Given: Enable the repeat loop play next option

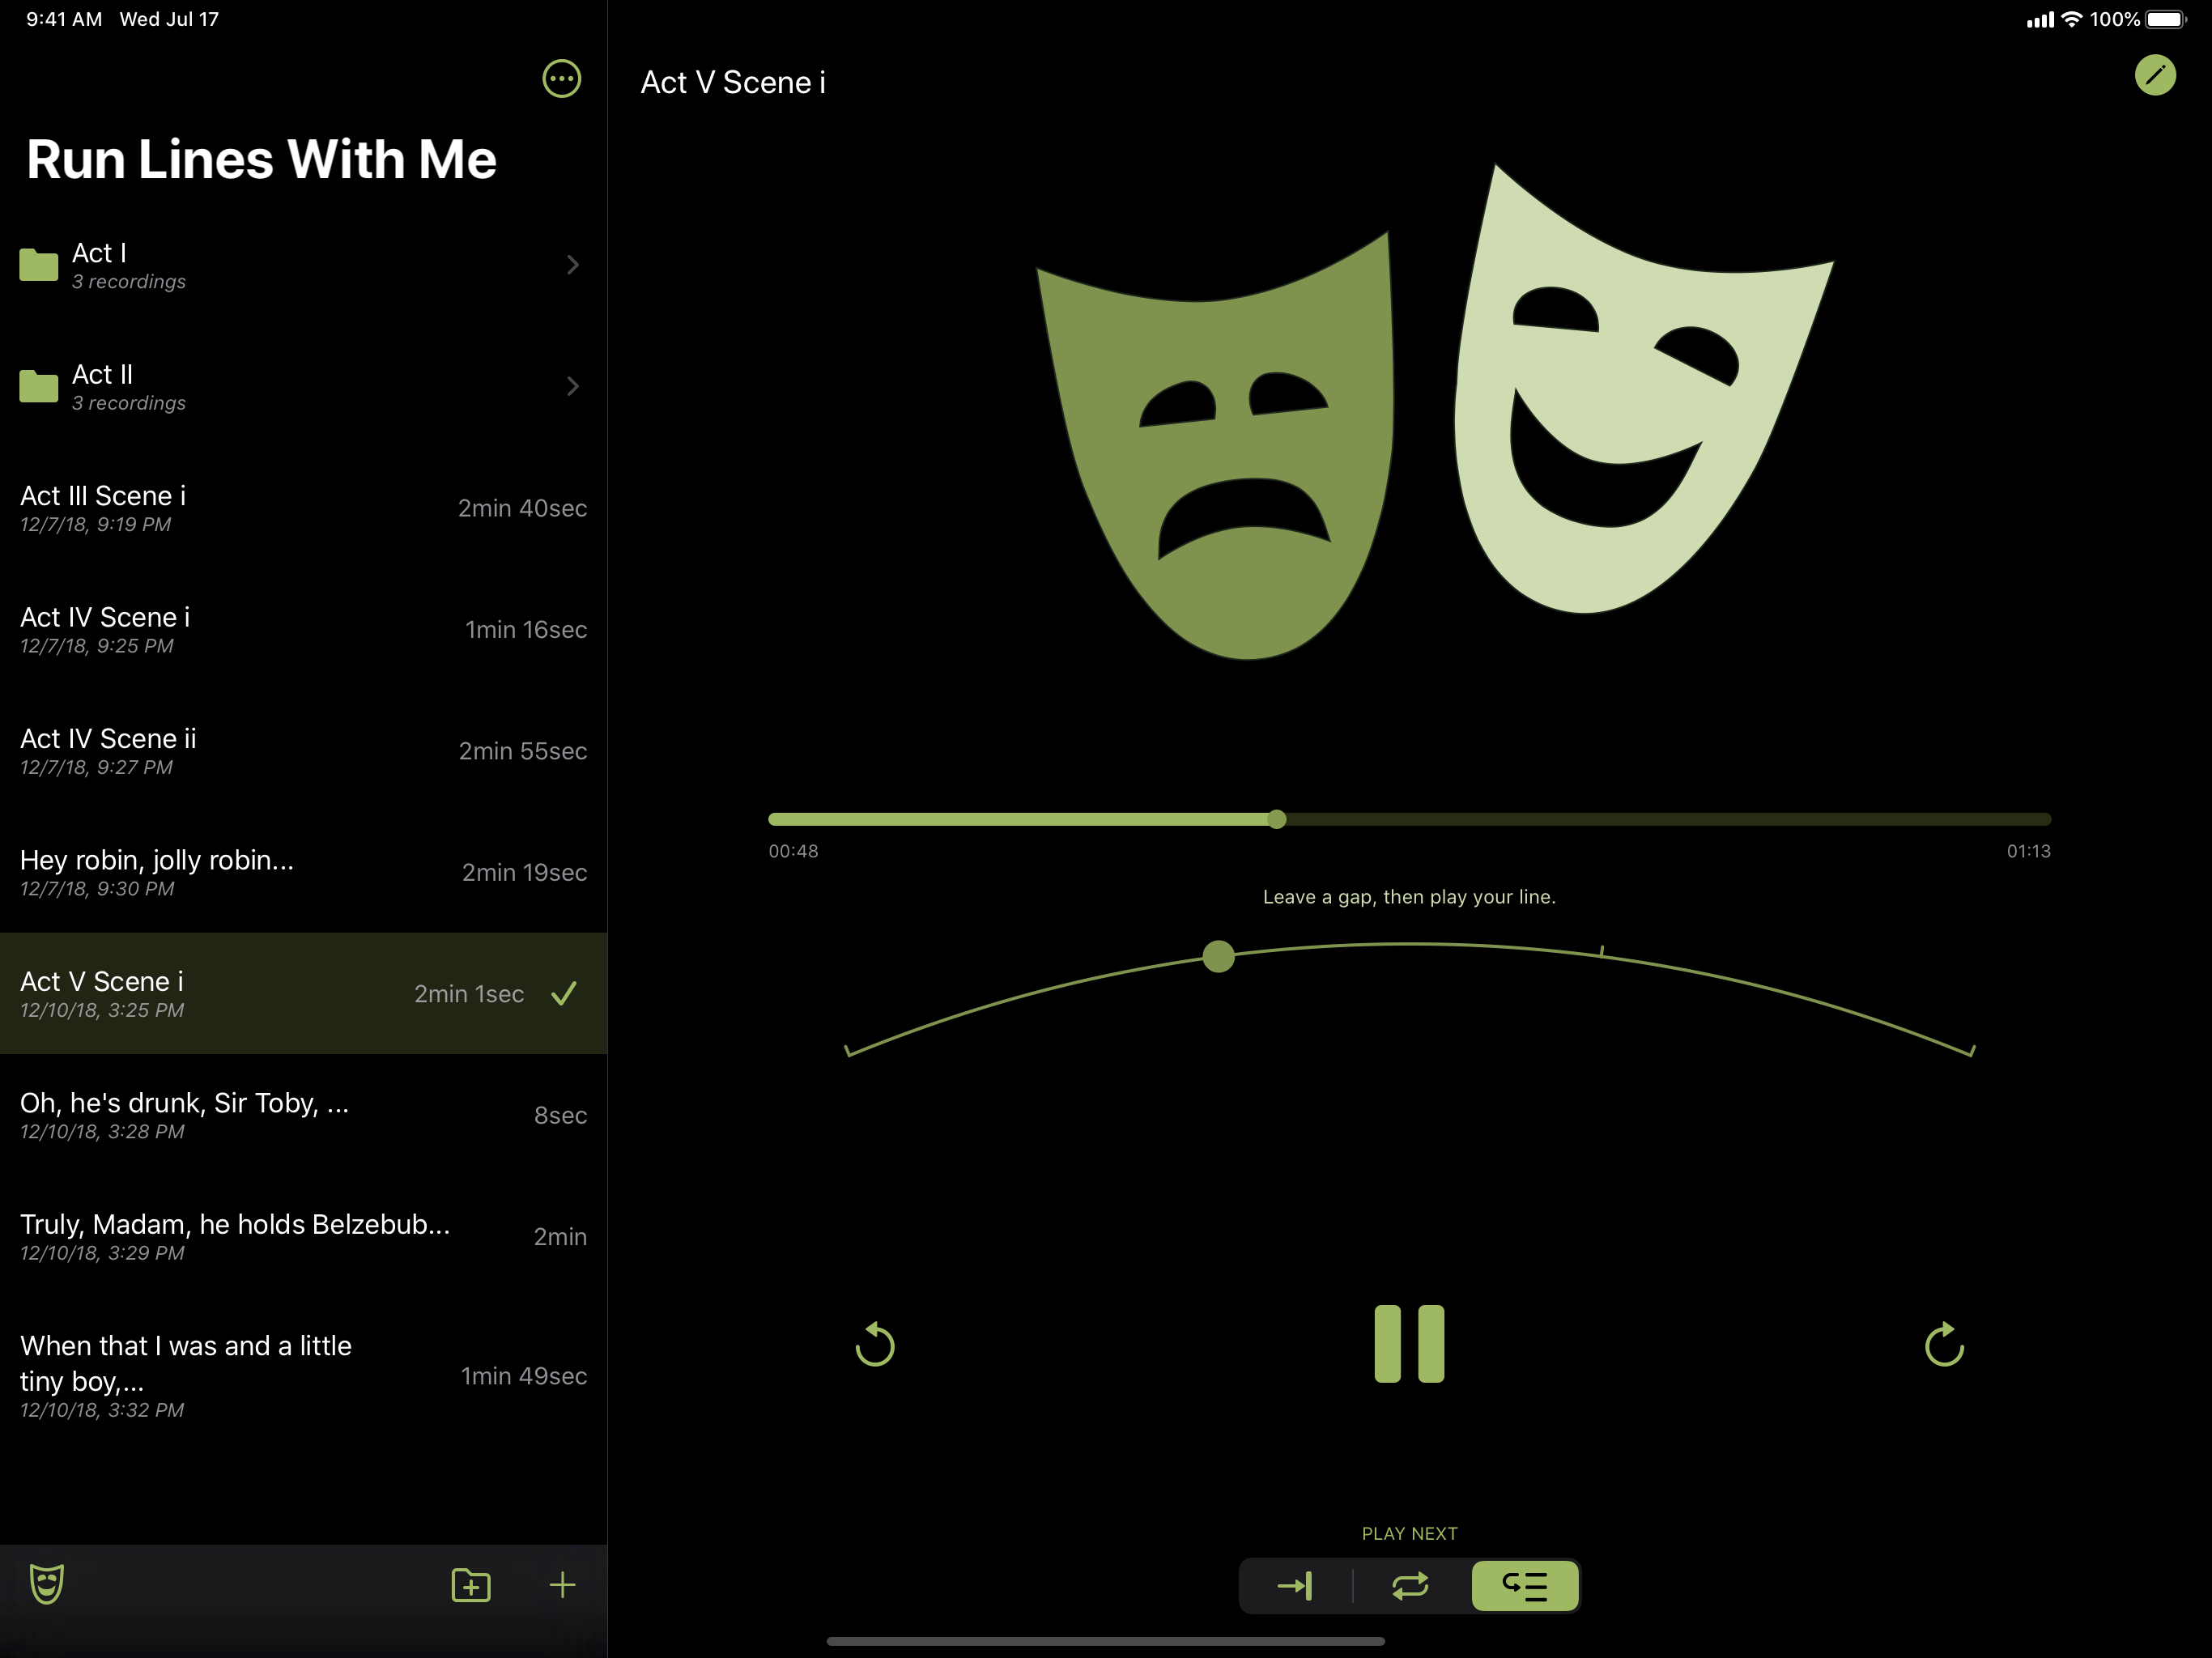Looking at the screenshot, I should [1410, 1586].
